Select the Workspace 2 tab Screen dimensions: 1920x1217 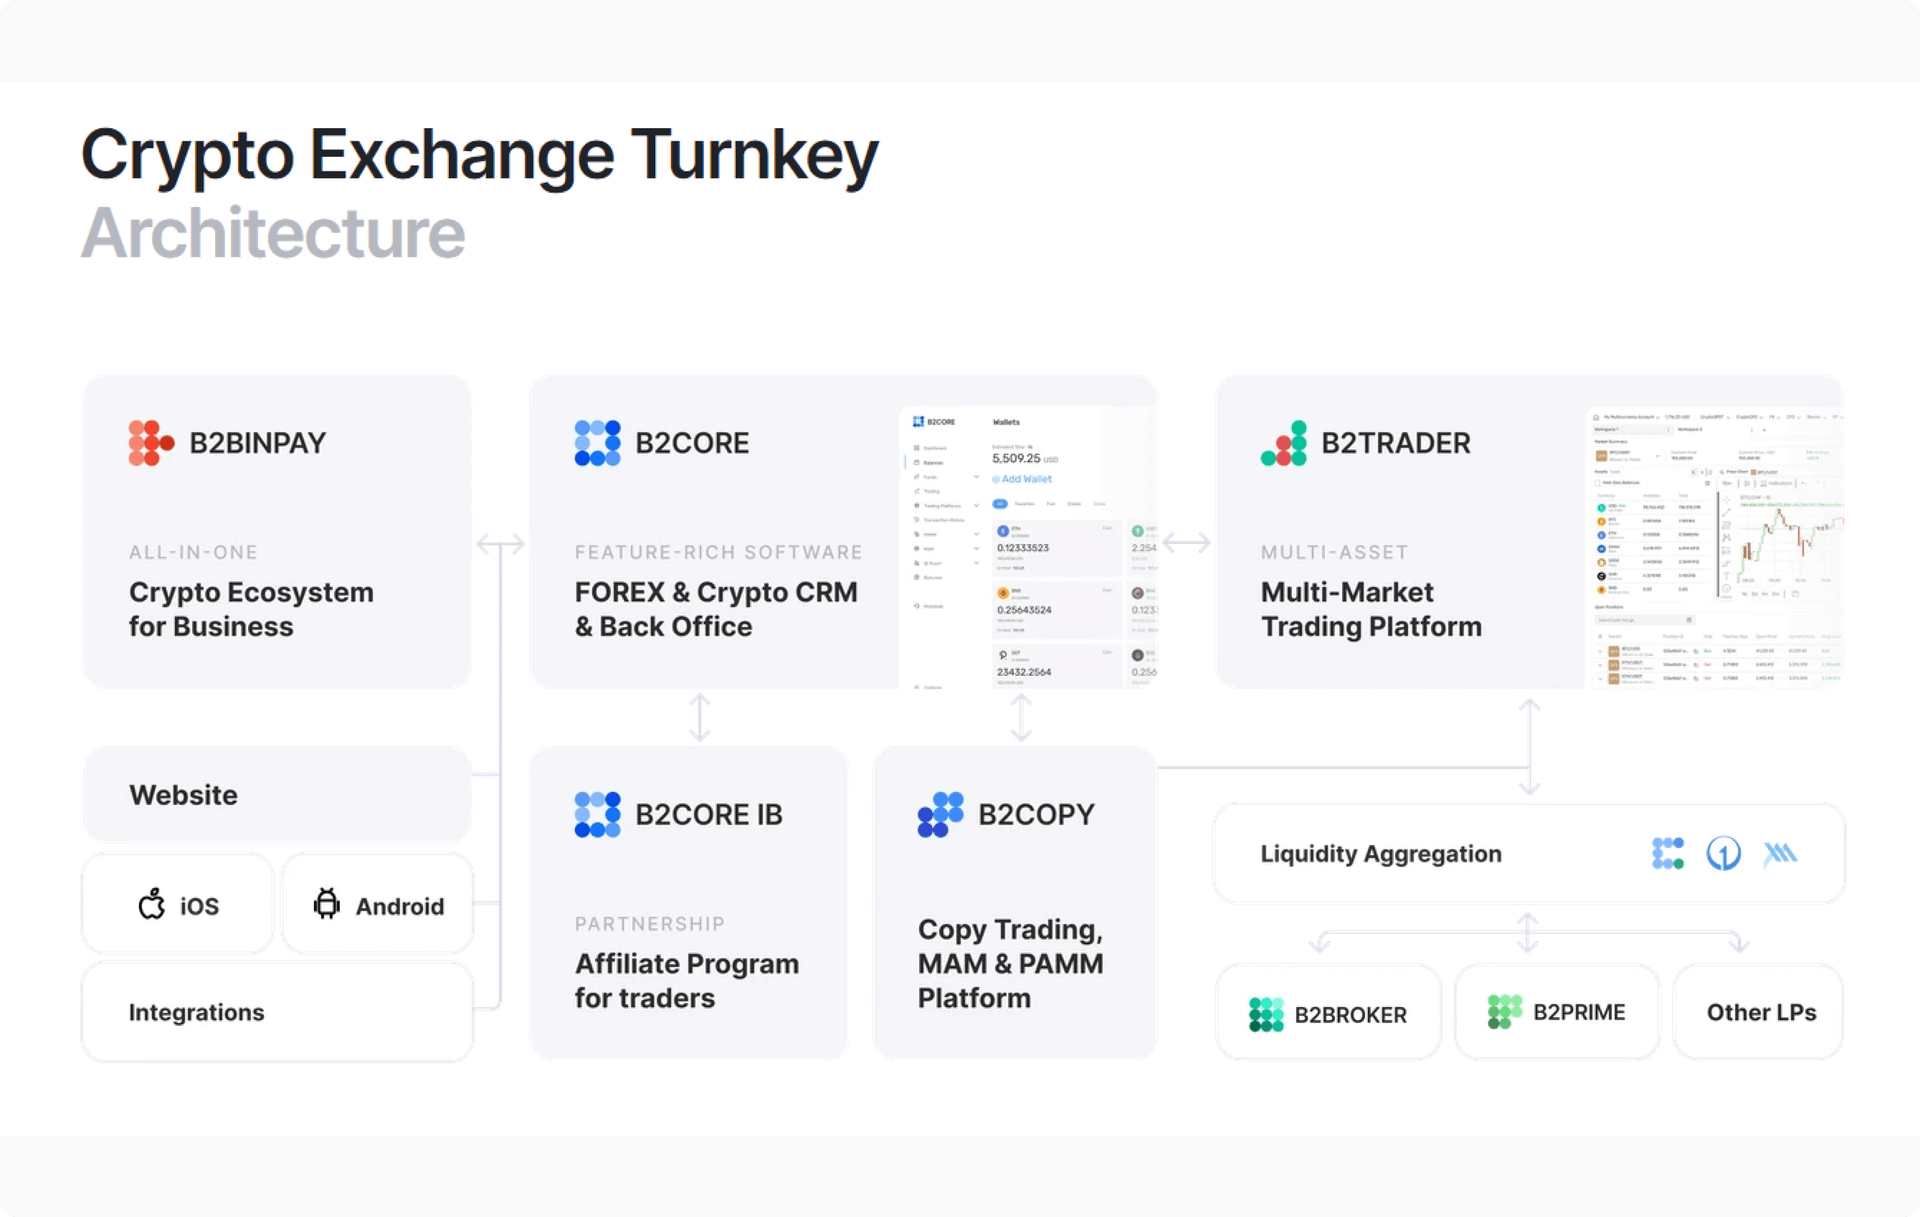point(1689,429)
